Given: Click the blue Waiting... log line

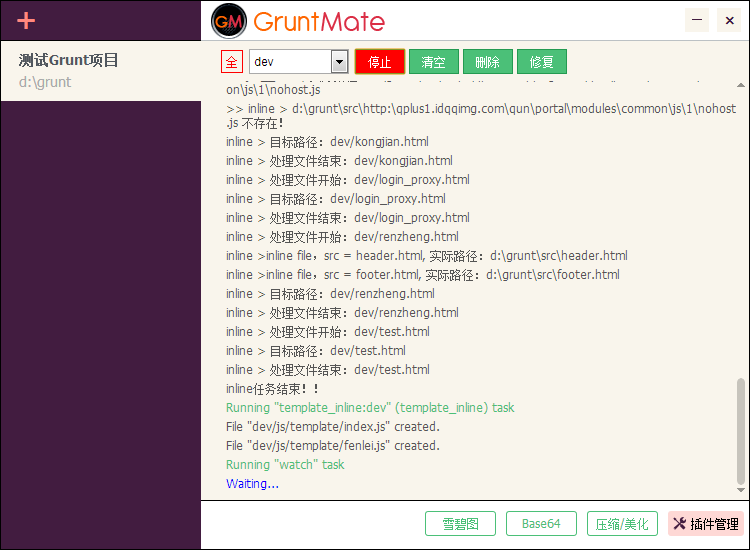Looking at the screenshot, I should click(x=252, y=484).
